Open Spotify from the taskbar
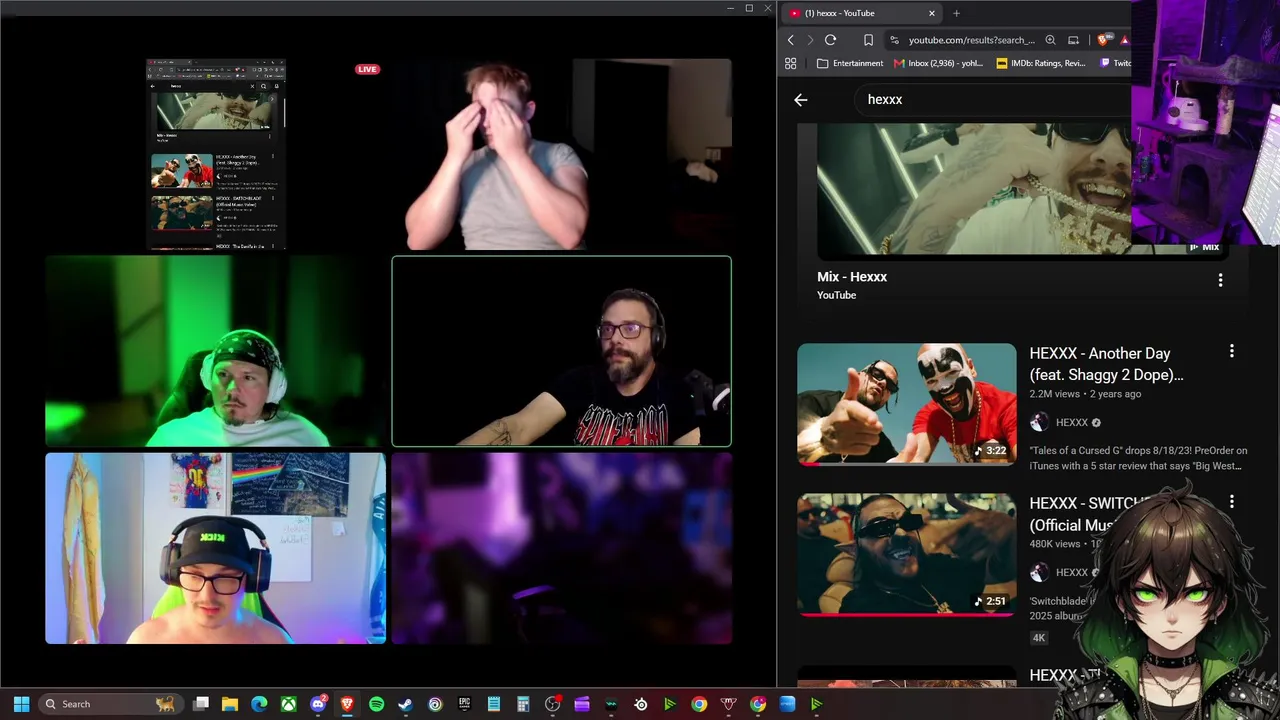The width and height of the screenshot is (1280, 720). 376,704
